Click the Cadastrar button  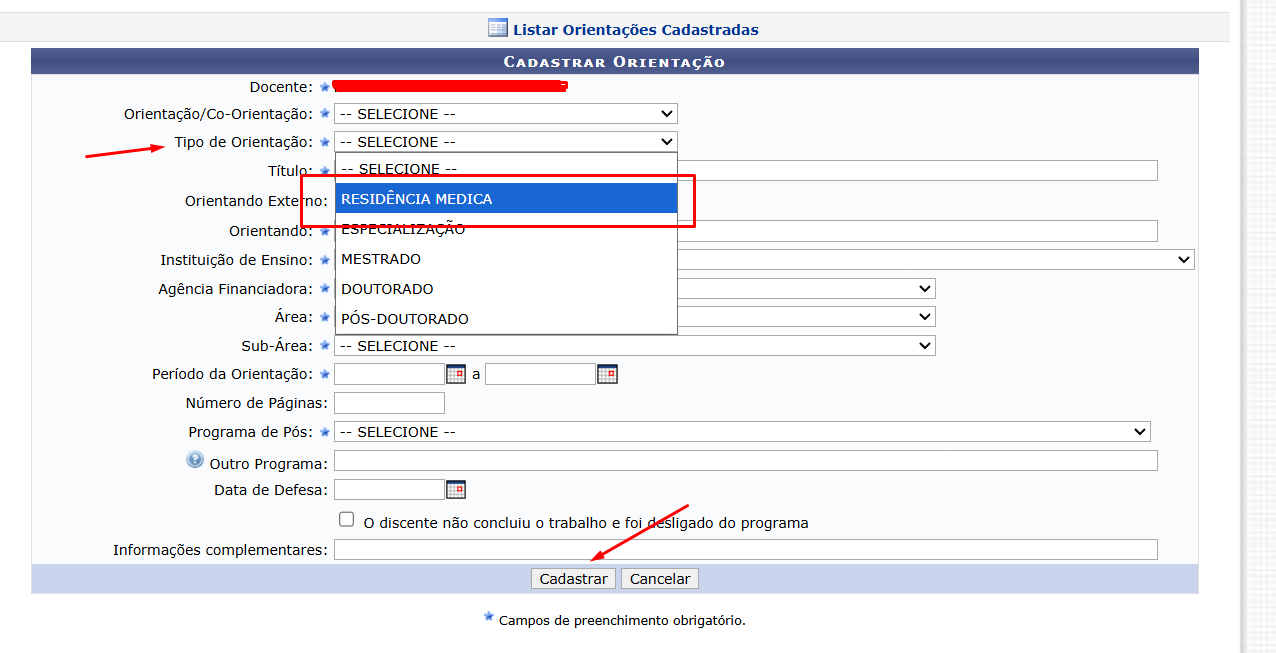point(573,579)
